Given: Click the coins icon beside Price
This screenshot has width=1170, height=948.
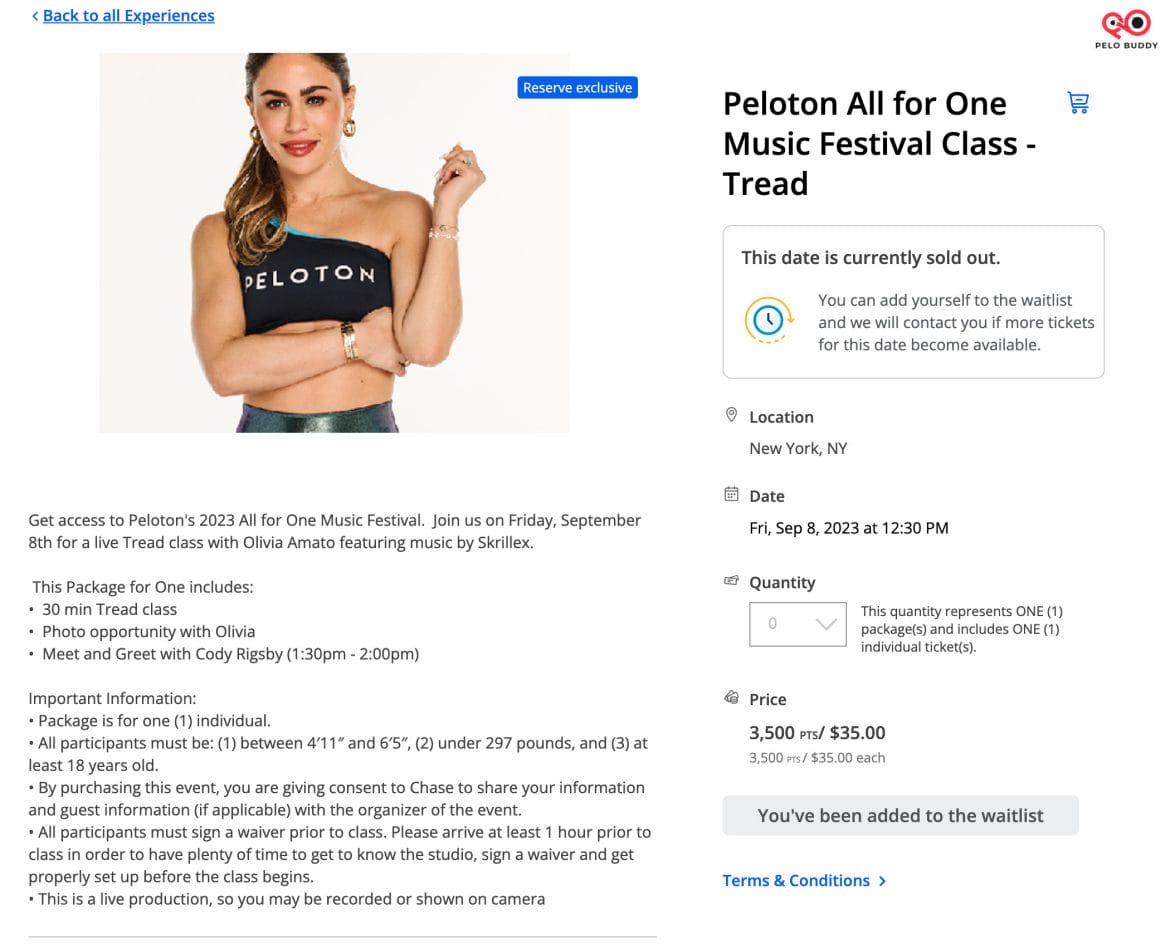Looking at the screenshot, I should coord(731,697).
